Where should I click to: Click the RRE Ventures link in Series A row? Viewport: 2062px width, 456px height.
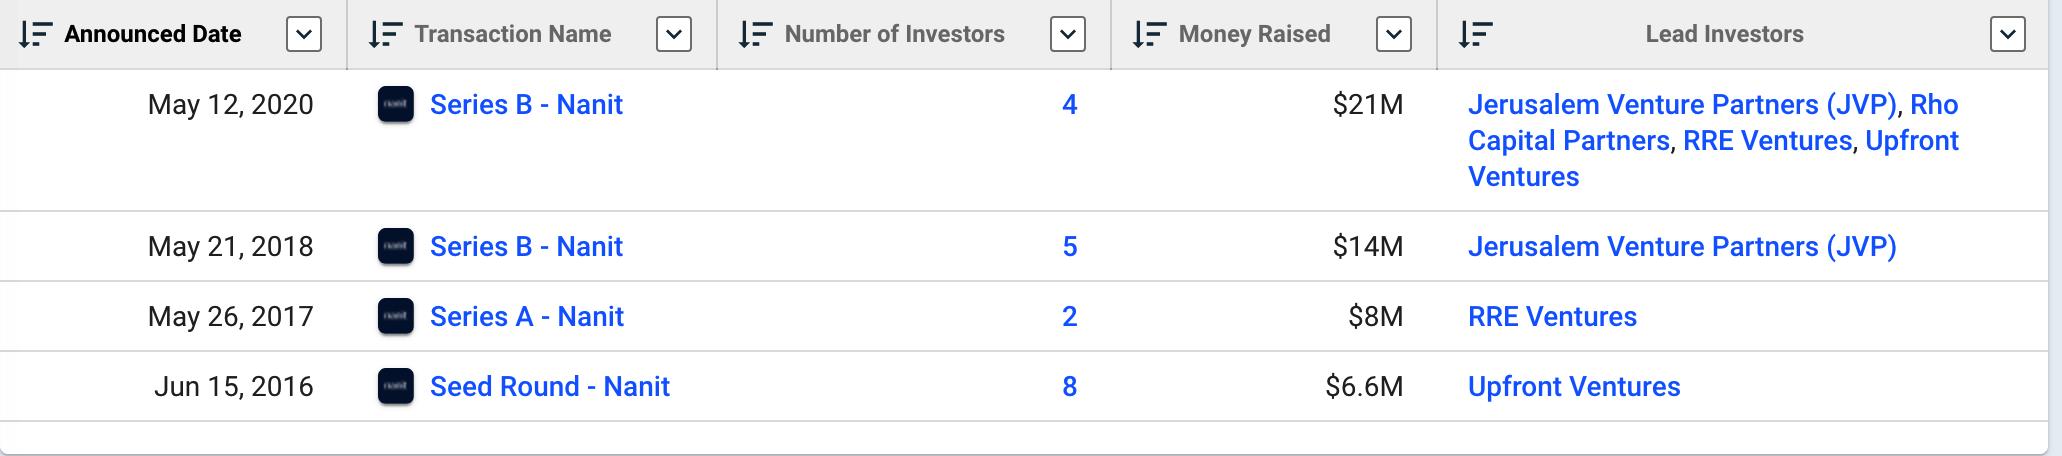tap(1552, 317)
